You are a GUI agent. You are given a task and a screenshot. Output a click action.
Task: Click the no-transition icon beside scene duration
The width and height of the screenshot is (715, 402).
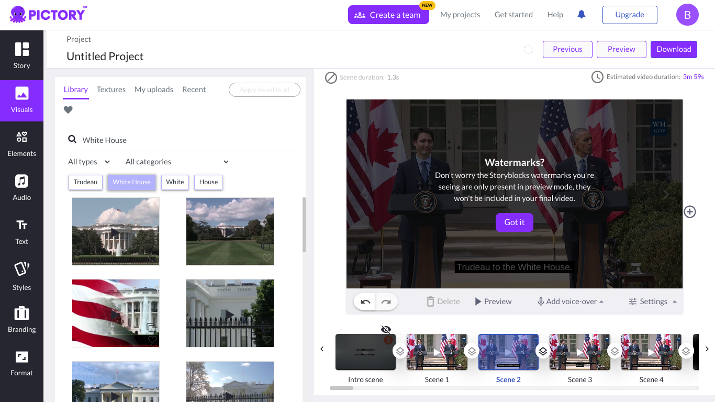coord(331,77)
